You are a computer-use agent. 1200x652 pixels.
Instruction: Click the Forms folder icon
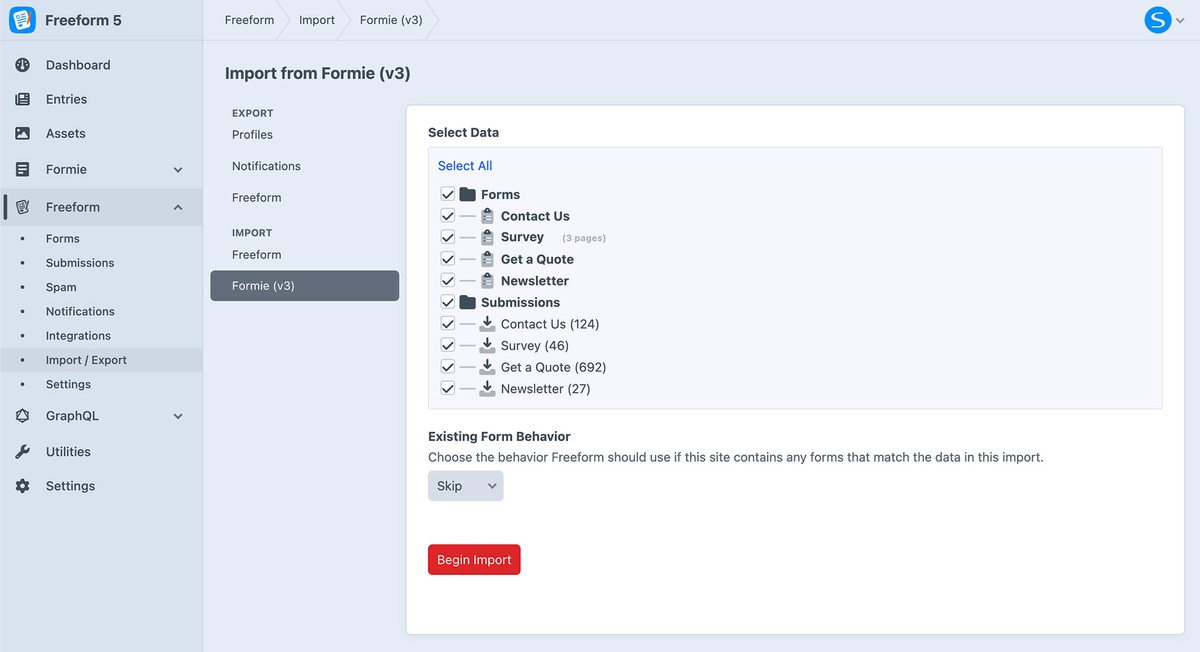468,194
